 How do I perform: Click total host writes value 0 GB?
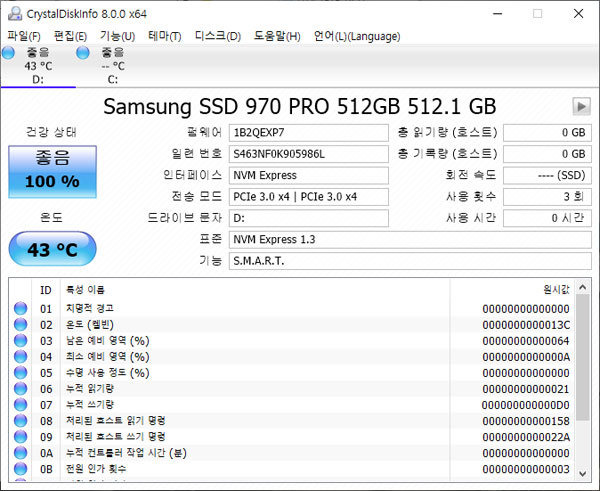click(x=547, y=154)
